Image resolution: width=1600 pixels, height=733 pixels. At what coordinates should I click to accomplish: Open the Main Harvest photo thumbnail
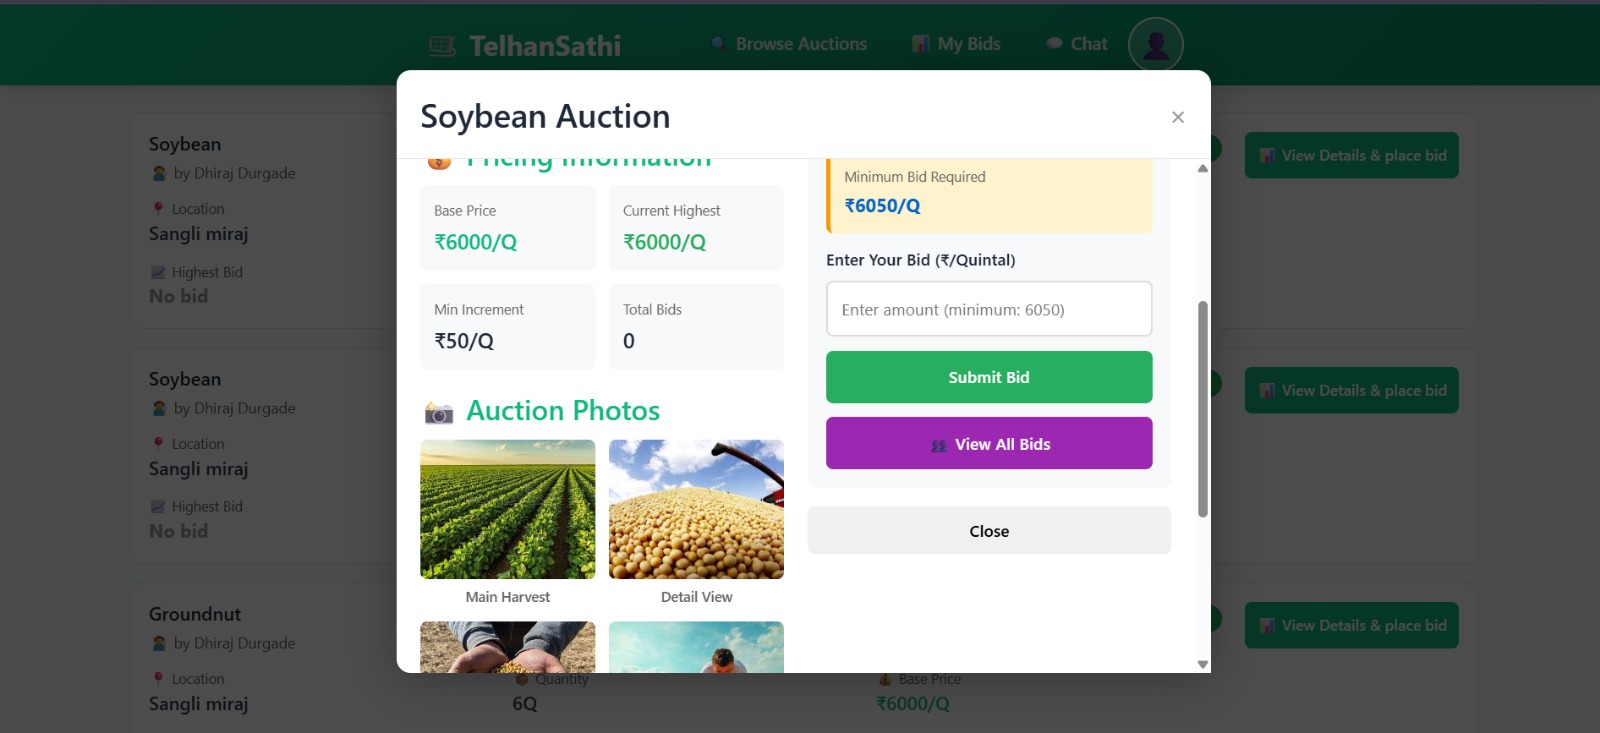point(507,508)
